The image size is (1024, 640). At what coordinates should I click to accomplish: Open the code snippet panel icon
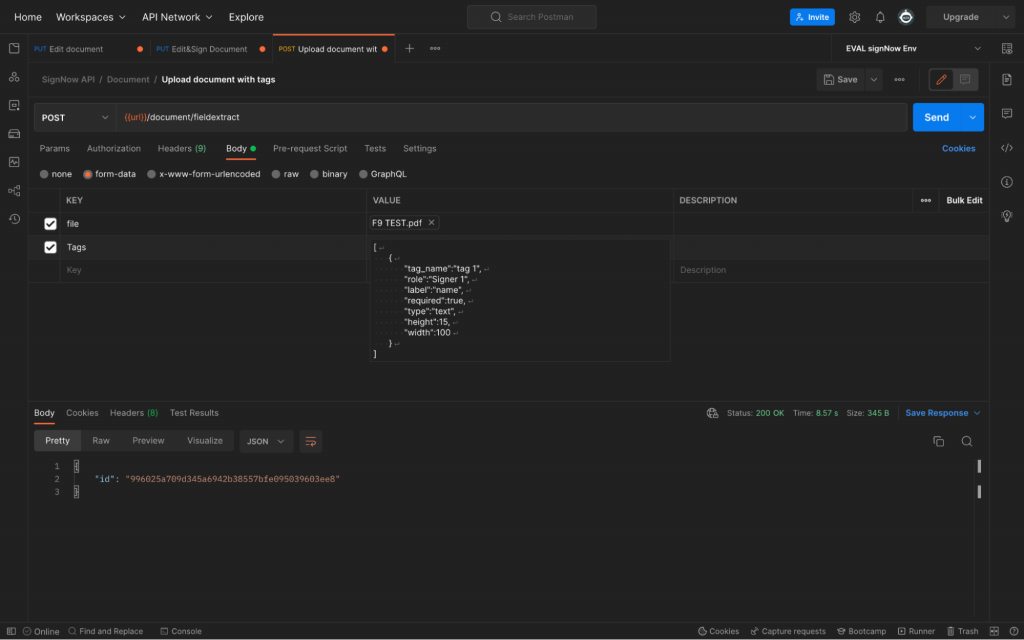click(1006, 148)
